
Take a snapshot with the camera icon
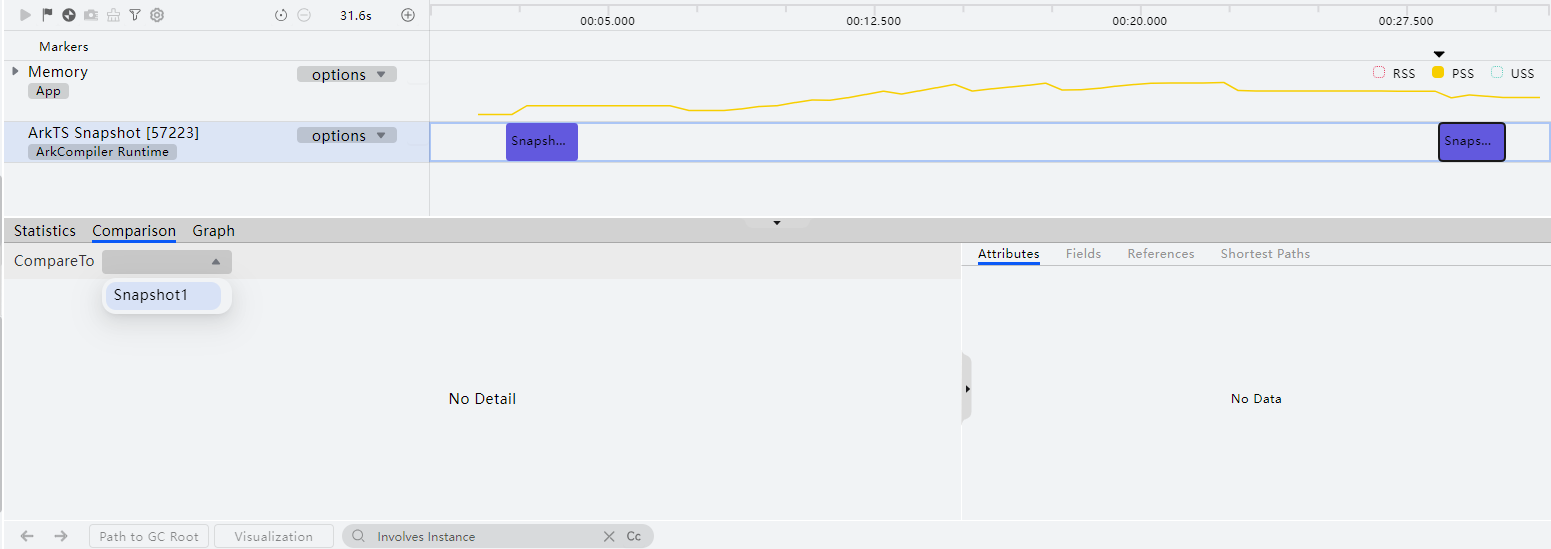click(91, 15)
